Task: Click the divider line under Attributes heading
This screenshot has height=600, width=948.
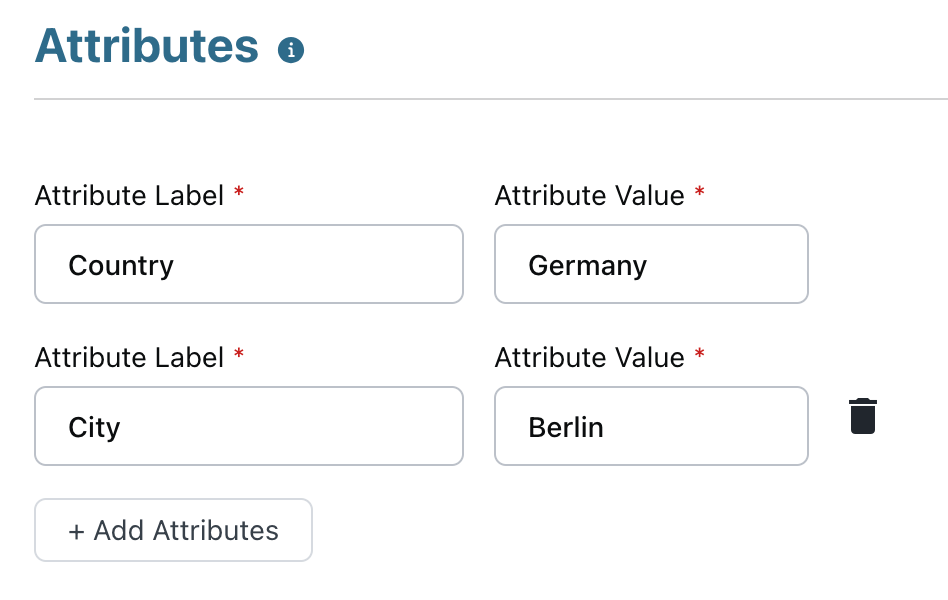Action: pos(490,99)
